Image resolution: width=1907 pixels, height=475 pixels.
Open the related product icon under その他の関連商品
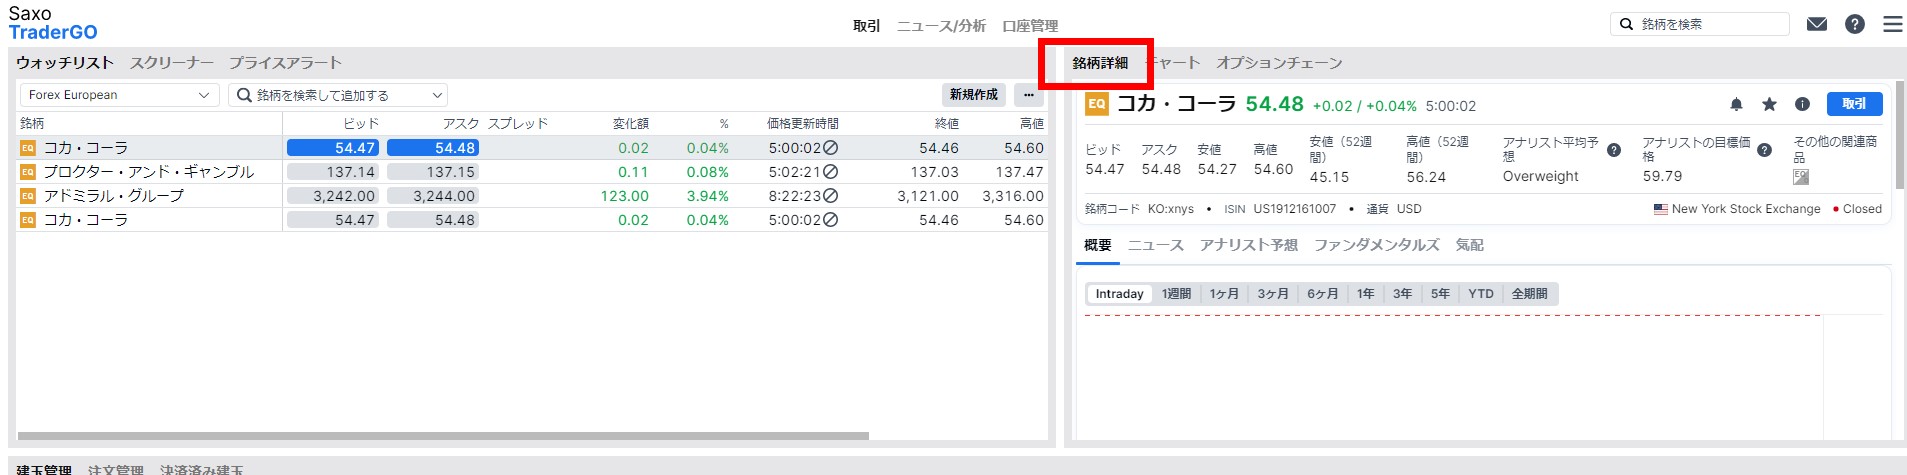click(1801, 177)
